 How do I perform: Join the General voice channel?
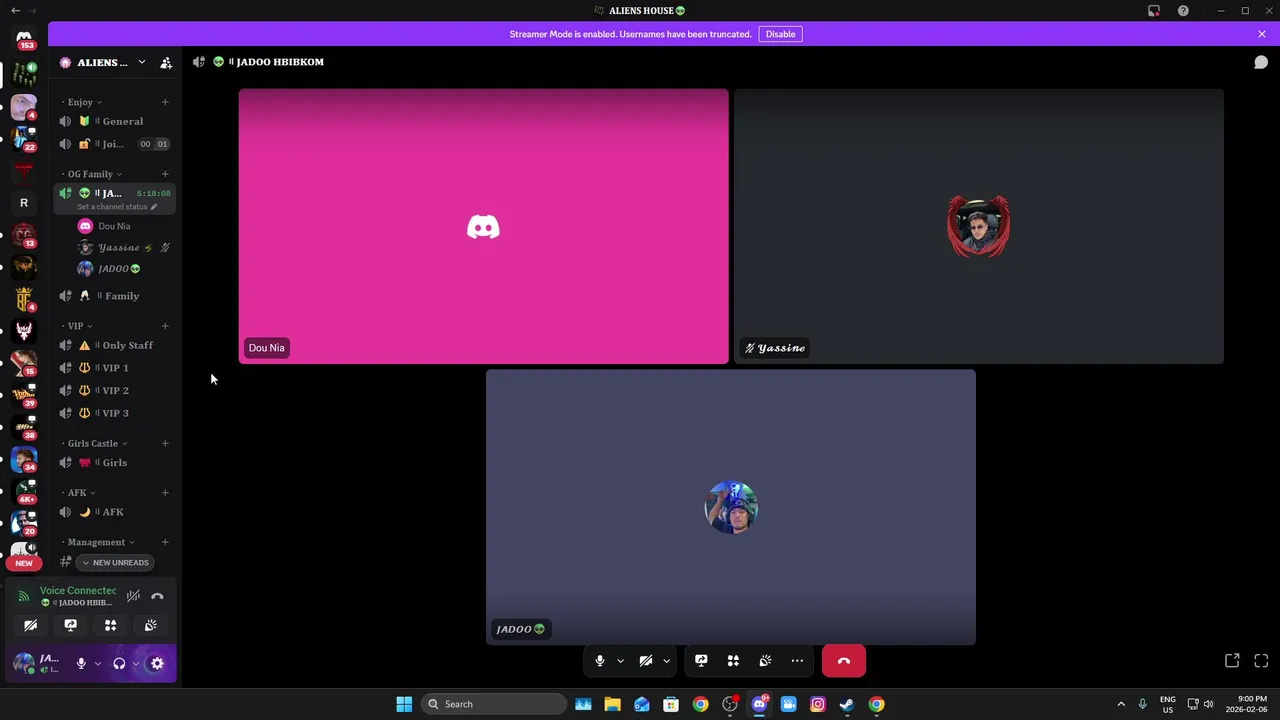[x=115, y=121]
